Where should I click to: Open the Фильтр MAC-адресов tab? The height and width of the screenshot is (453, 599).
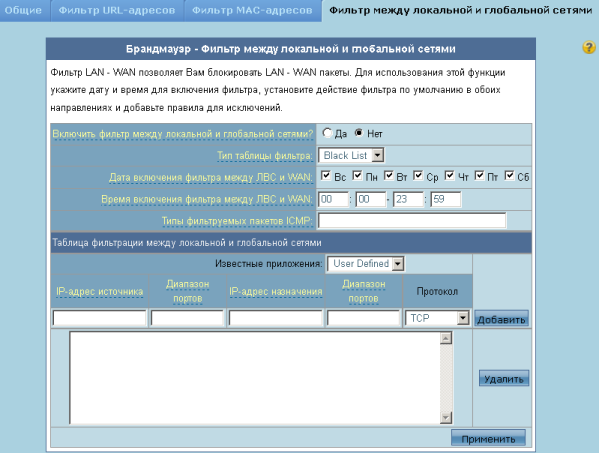[x=252, y=10]
